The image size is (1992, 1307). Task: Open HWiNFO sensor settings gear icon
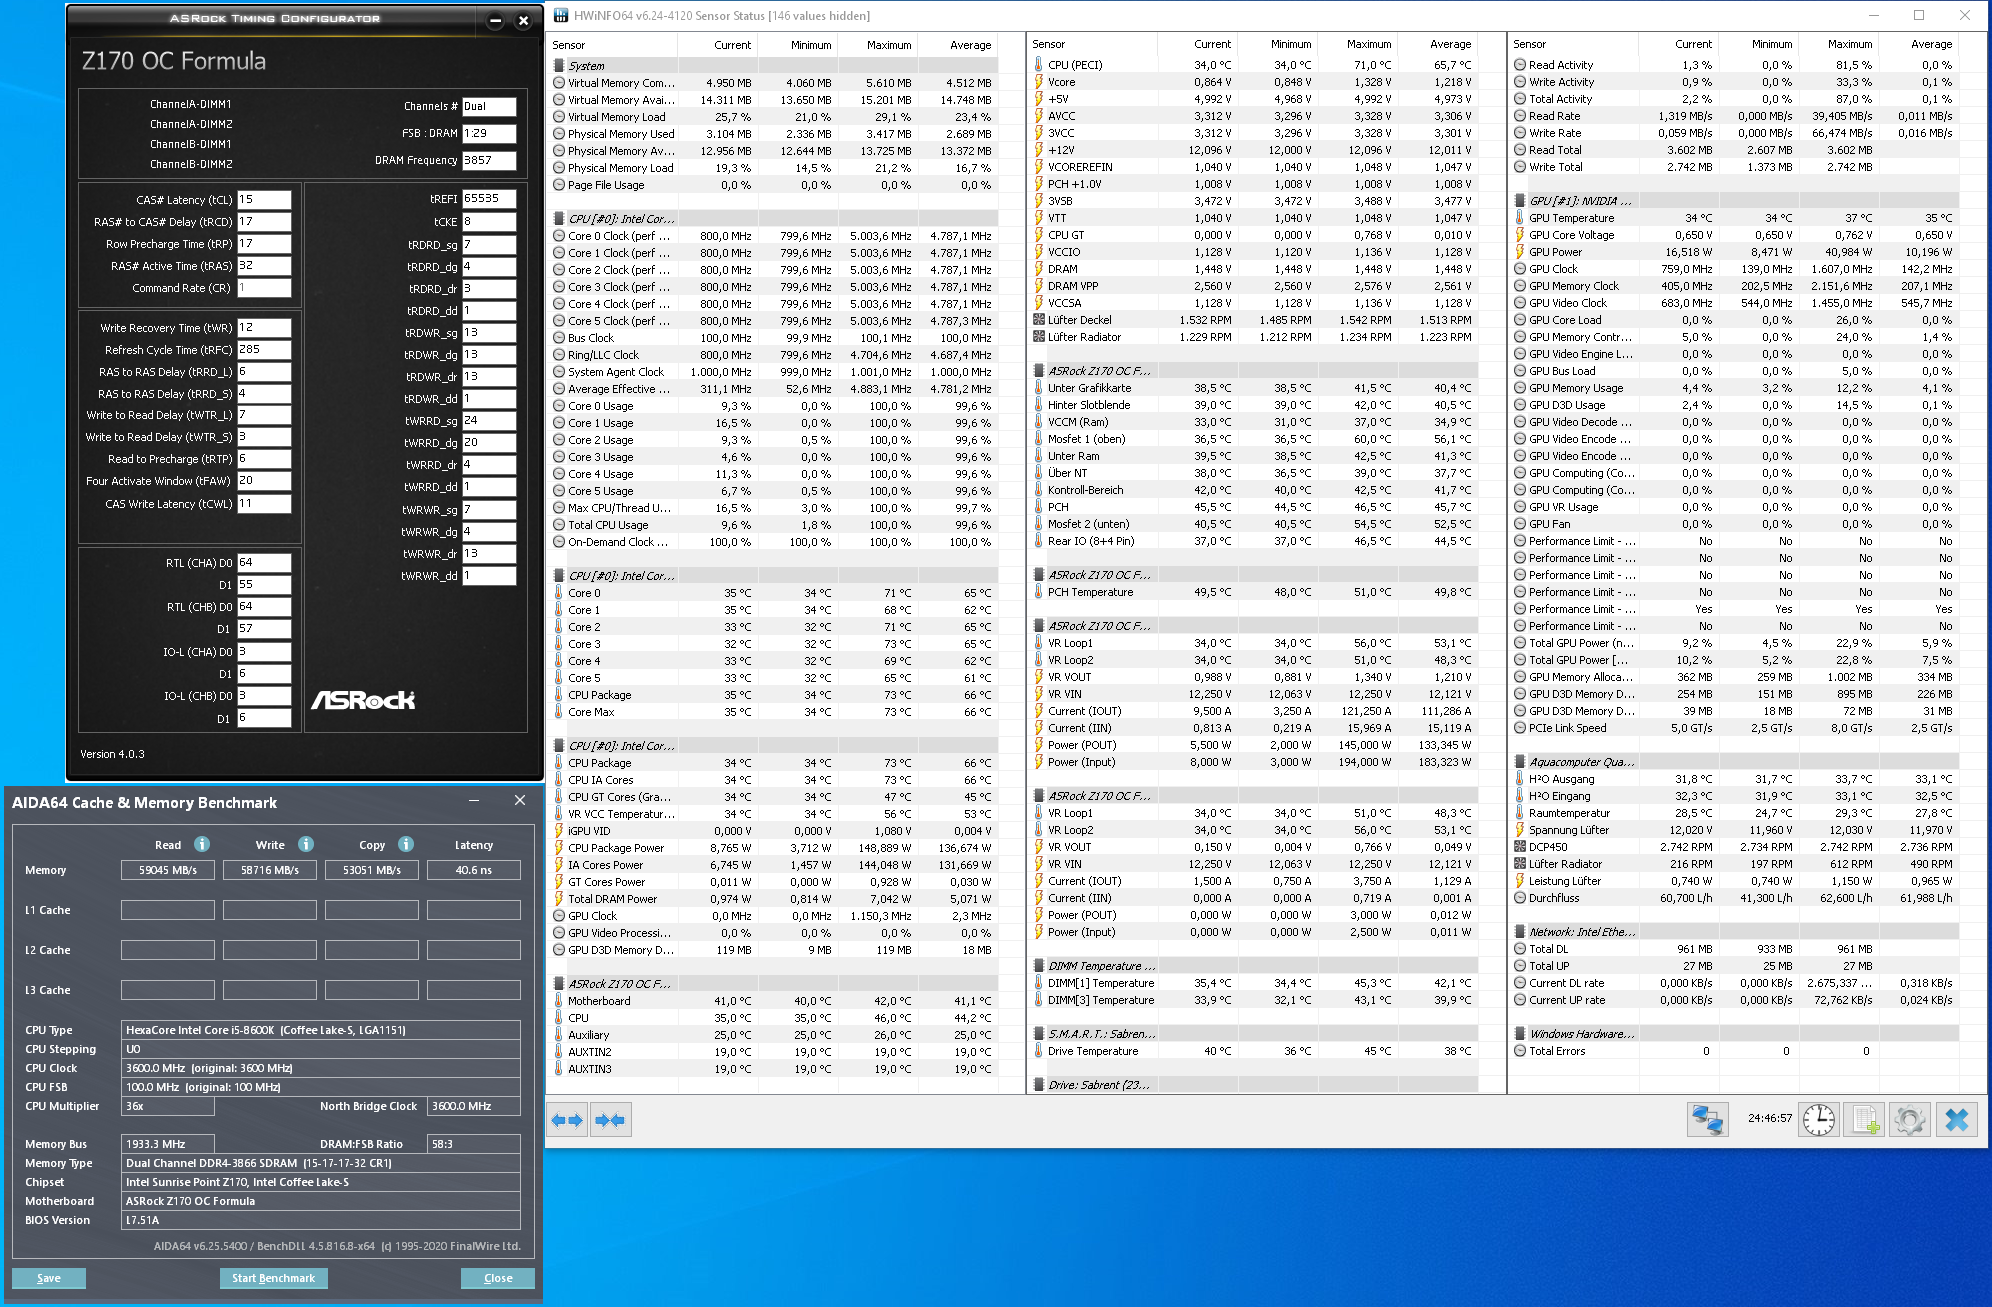tap(1909, 1120)
